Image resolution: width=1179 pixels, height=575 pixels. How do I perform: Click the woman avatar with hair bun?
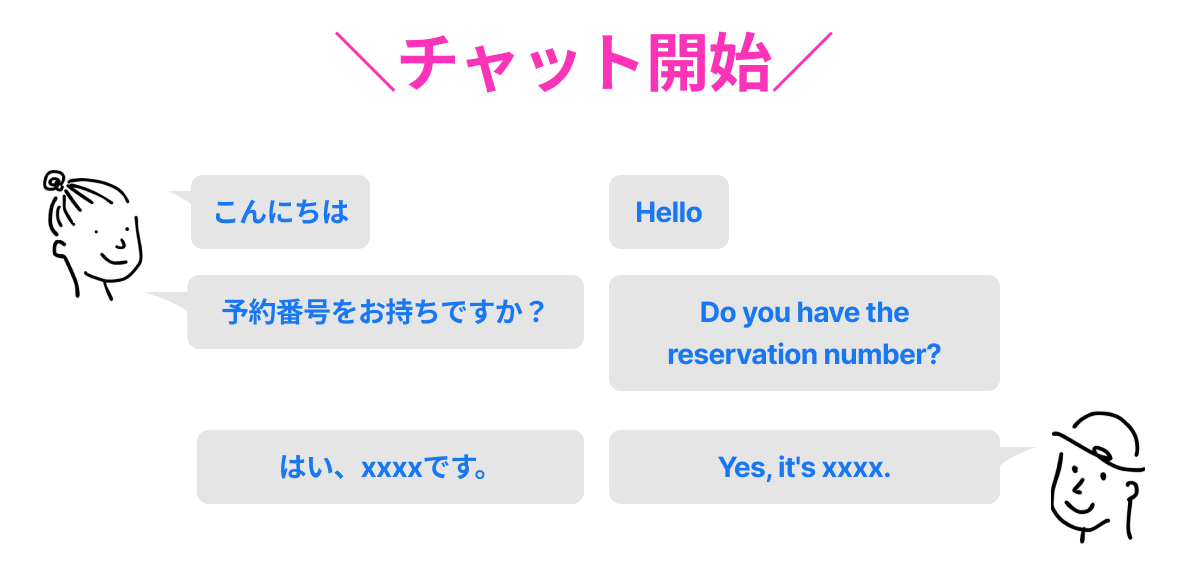pos(93,236)
